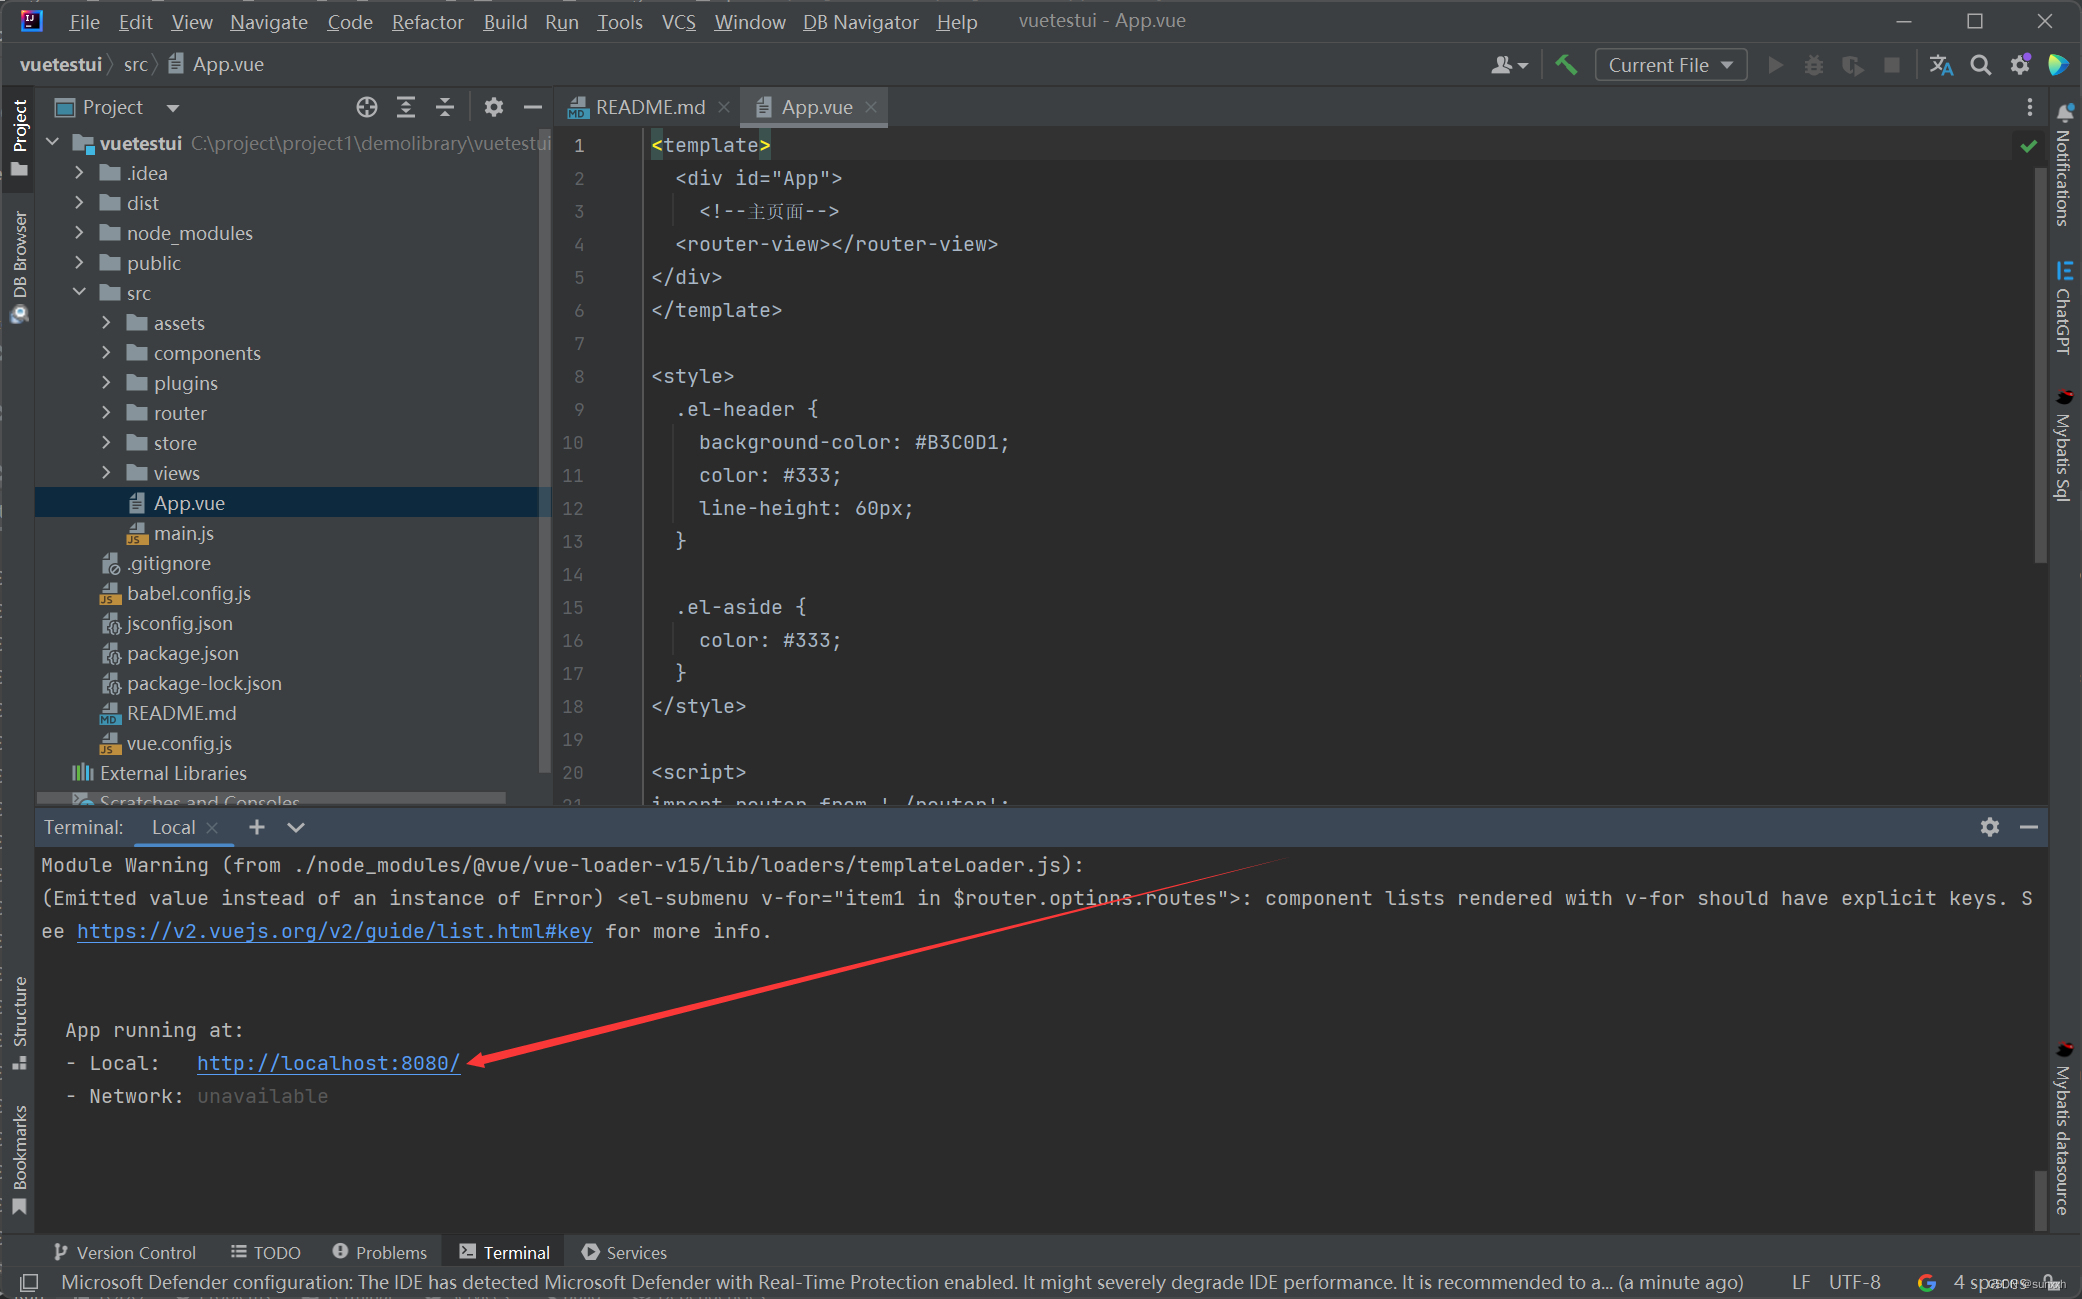Open the localhost:8080 link
Screen dimensions: 2082x1299
[x=328, y=1063]
